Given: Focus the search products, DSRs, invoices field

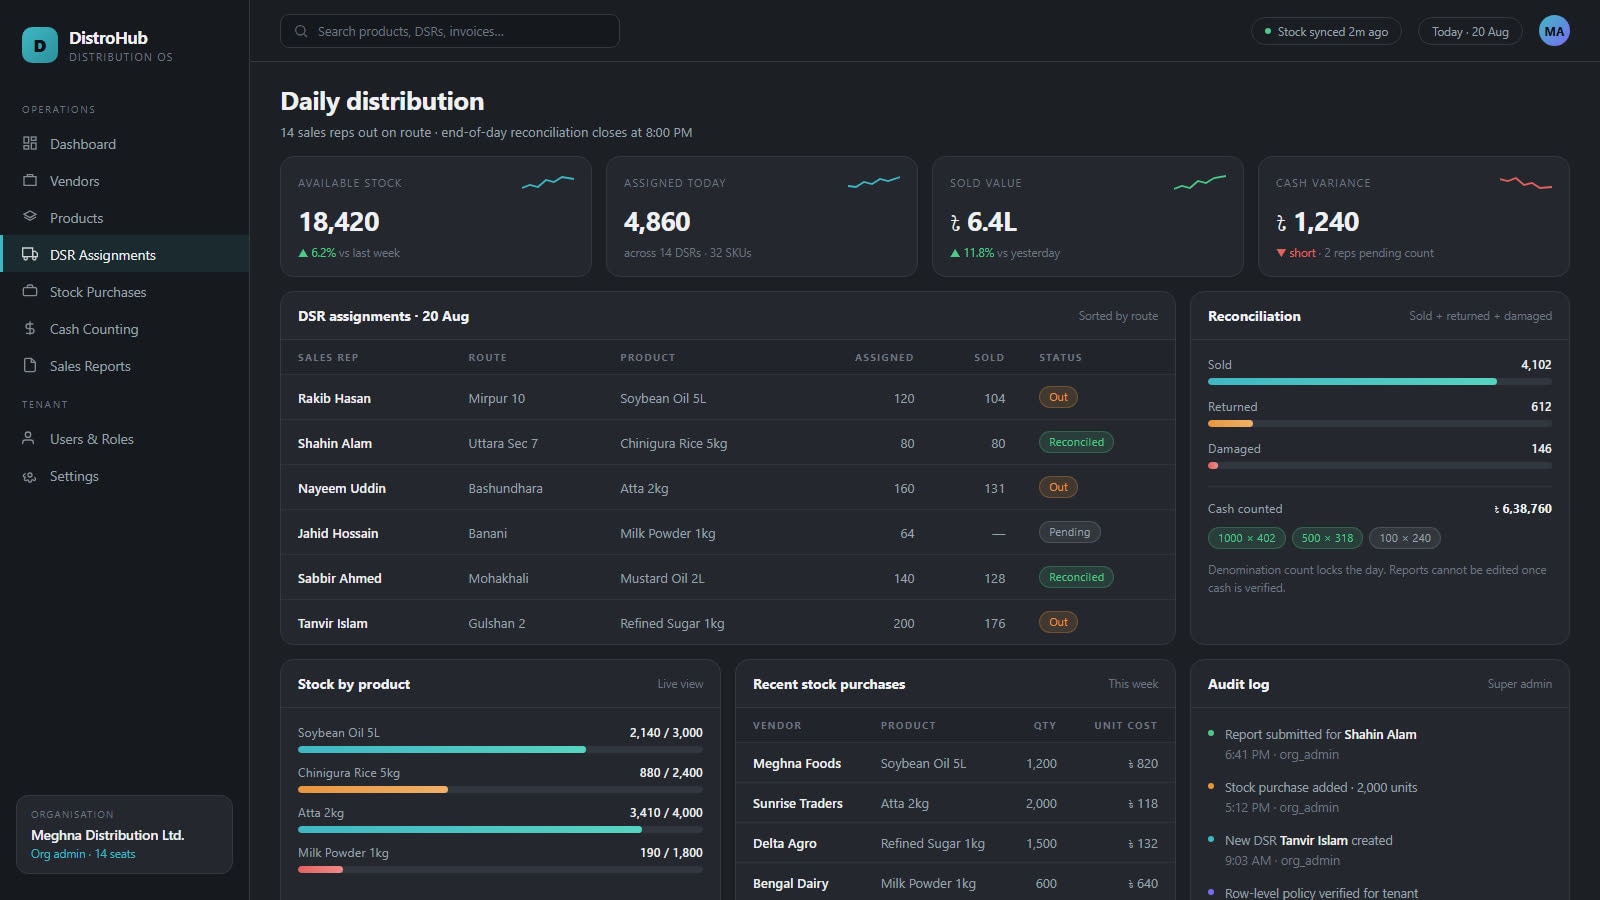Looking at the screenshot, I should 450,31.
